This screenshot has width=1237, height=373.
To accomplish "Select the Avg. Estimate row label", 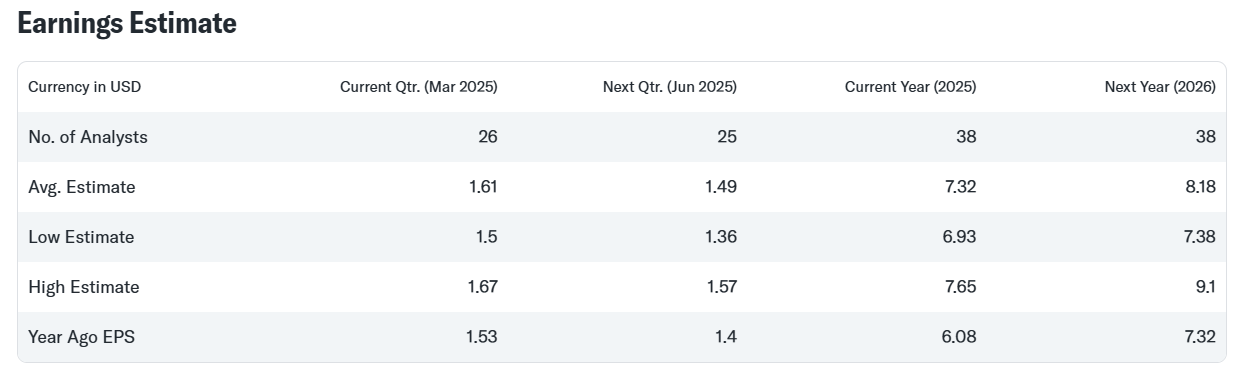I will click(x=82, y=187).
